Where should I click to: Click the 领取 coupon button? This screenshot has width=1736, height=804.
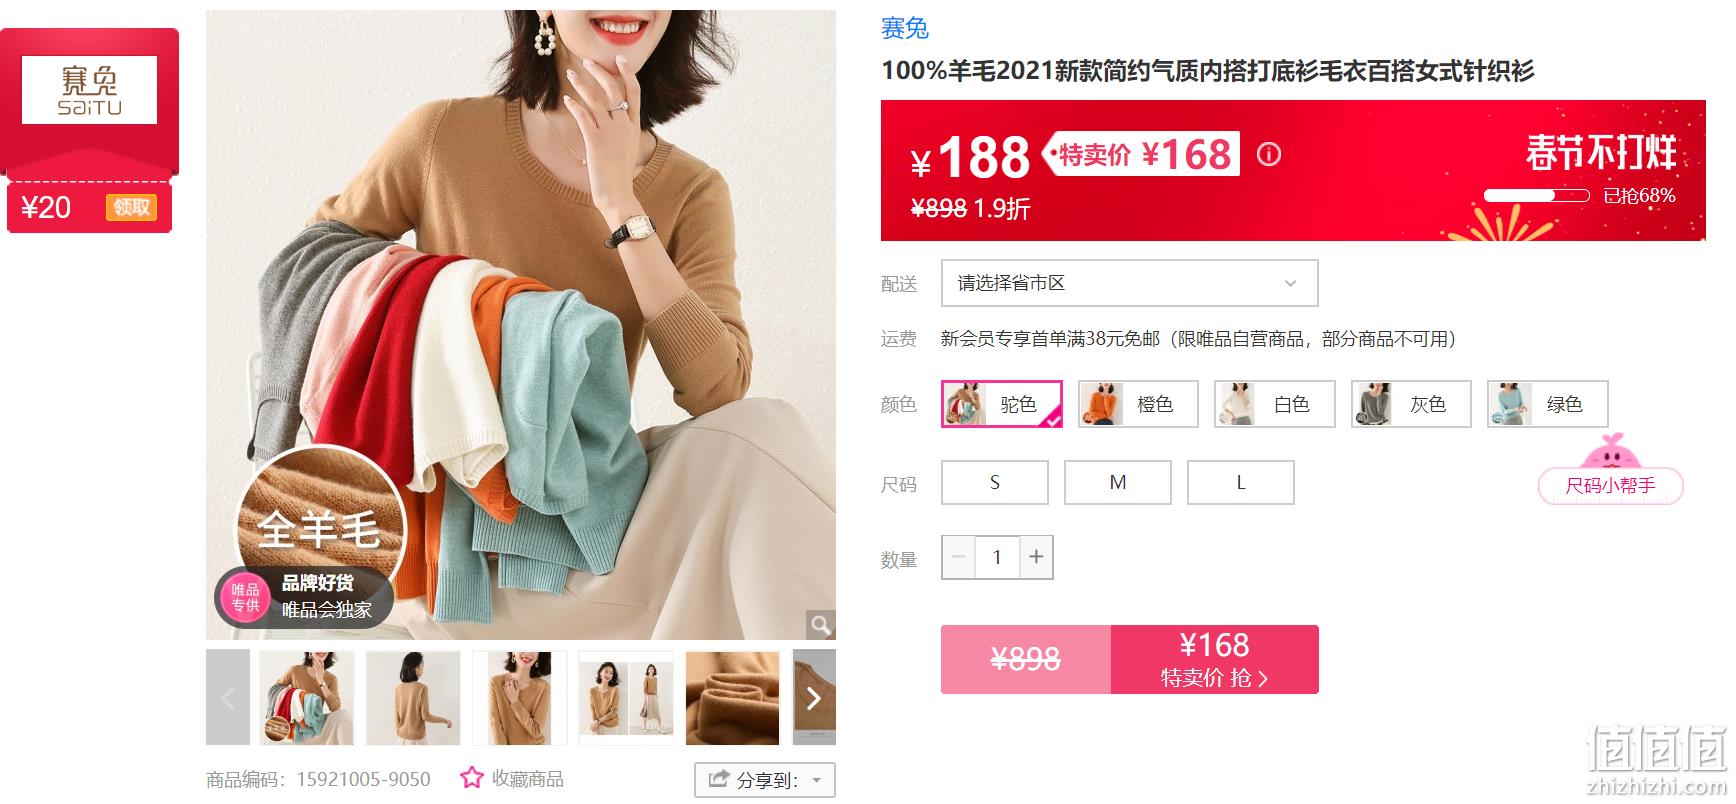[x=131, y=207]
